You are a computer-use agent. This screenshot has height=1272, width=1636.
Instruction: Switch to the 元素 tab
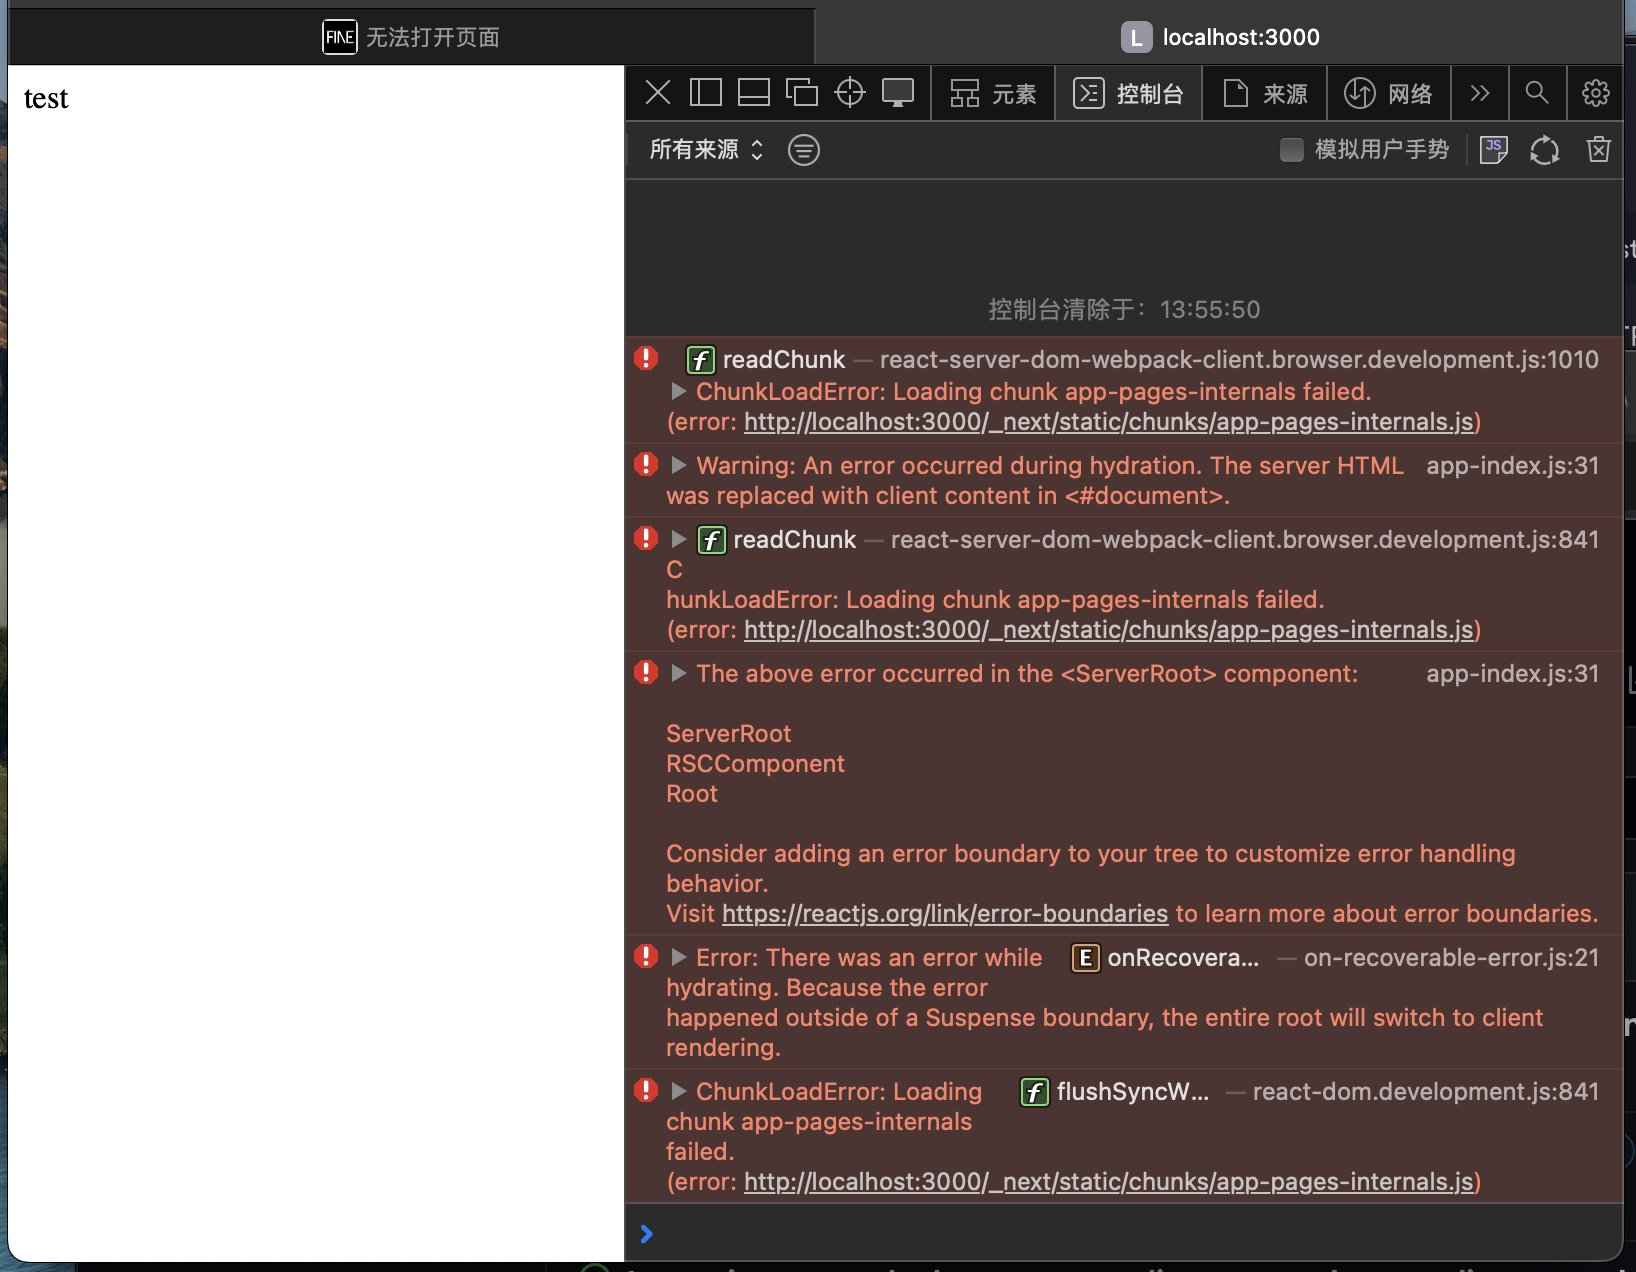[994, 93]
